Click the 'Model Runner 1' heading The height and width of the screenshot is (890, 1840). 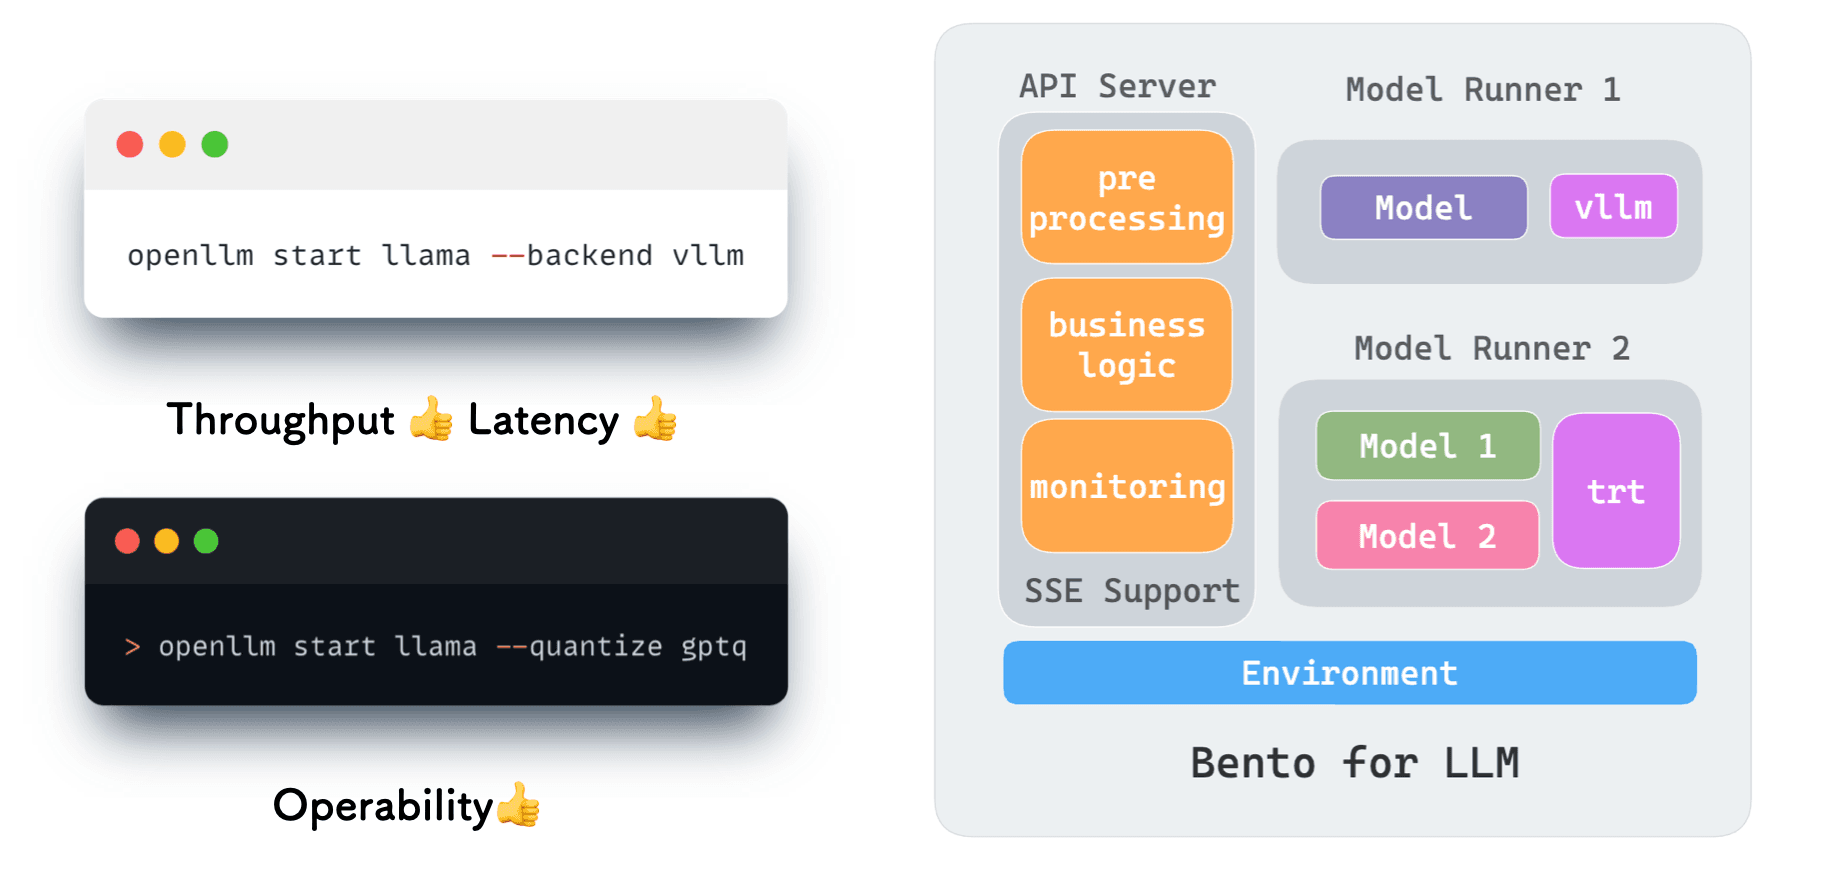pos(1483,90)
